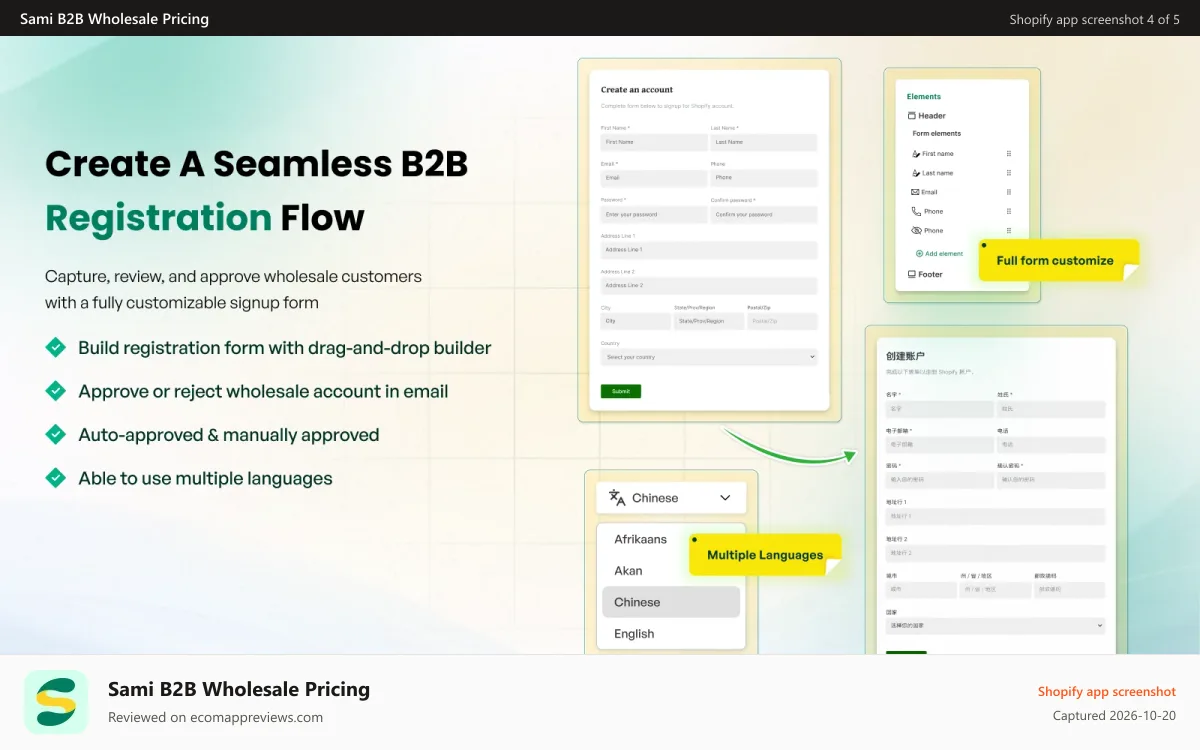Click the visible Phone handset icon in Elements
Screen dimensions: 1200x750
pyautogui.click(x=916, y=211)
